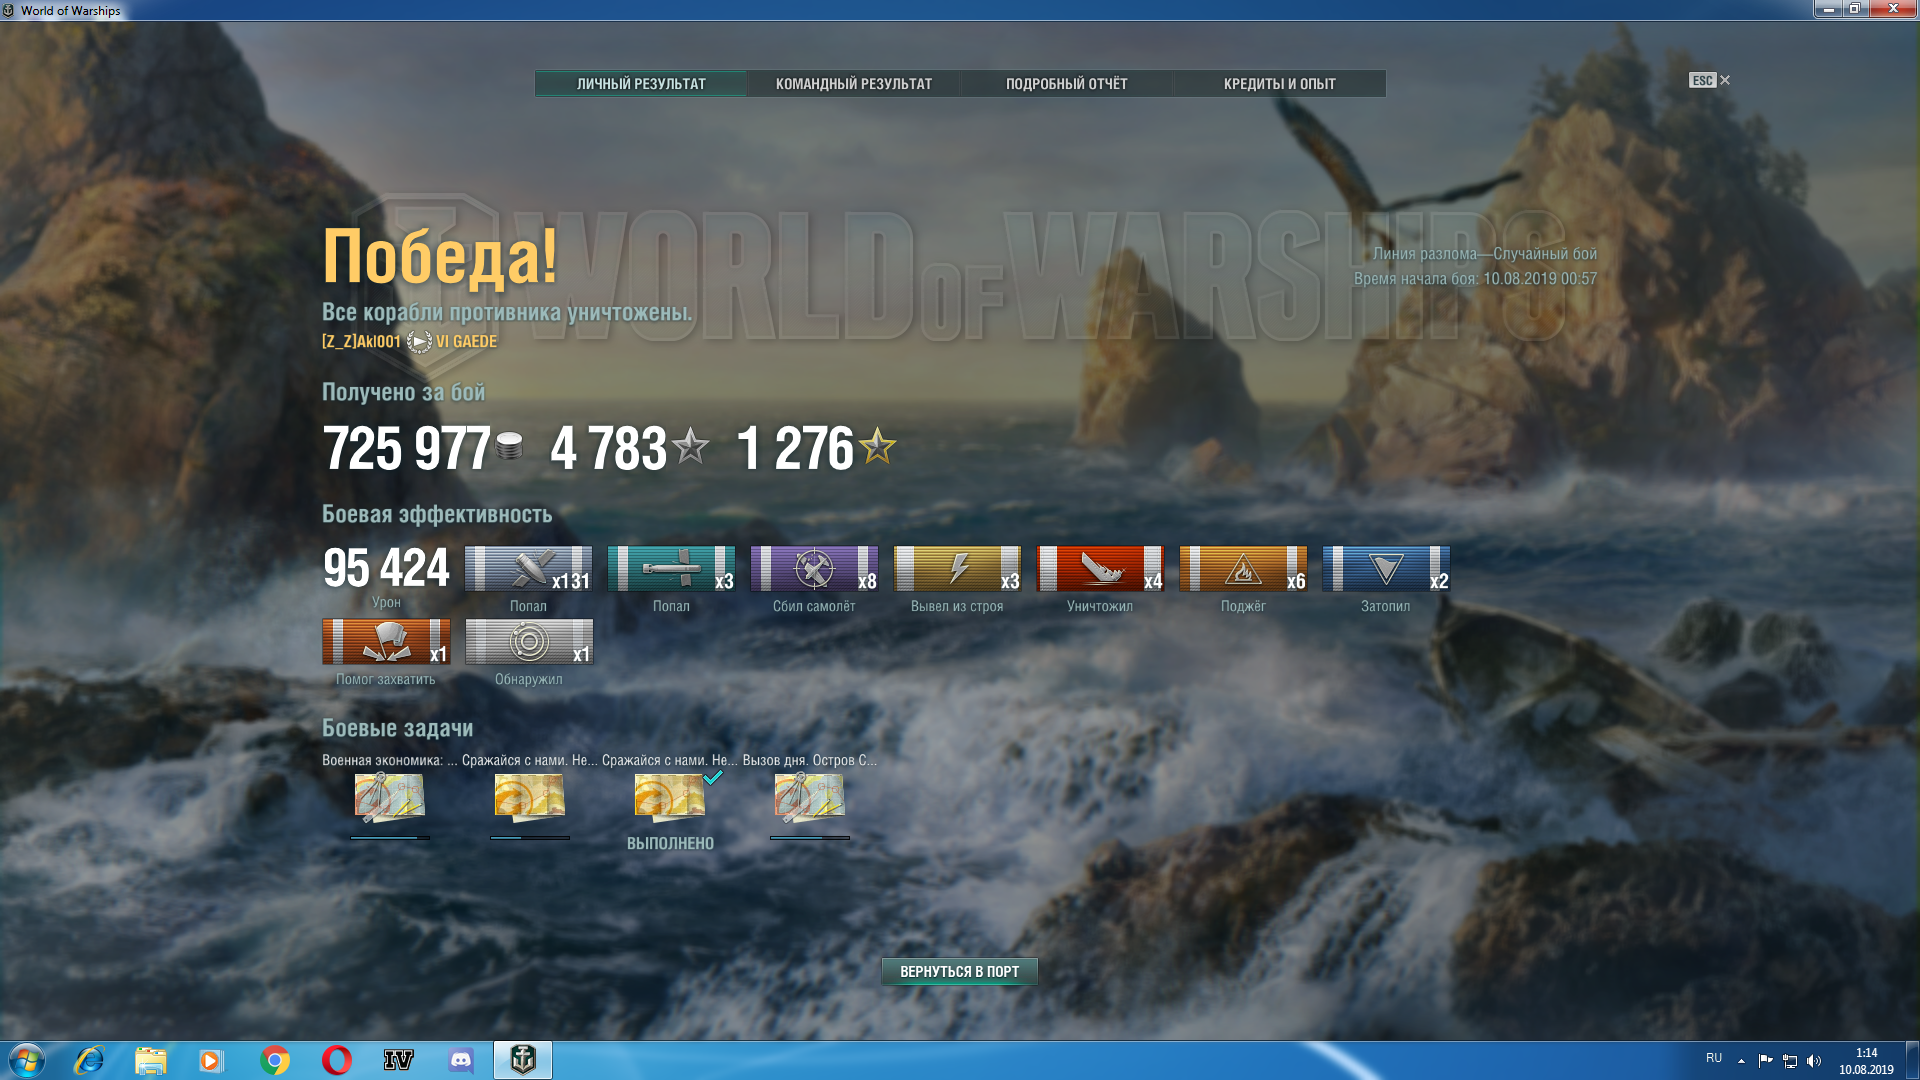
Task: Click the incapacitation ribbon x3
Action: (x=957, y=569)
